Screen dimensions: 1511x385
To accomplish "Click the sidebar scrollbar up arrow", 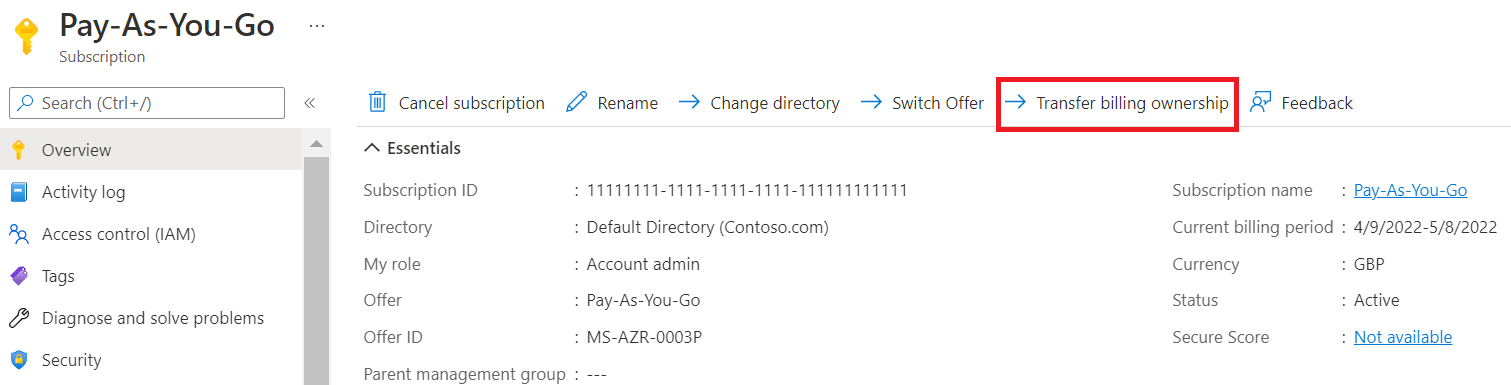I will [x=316, y=143].
